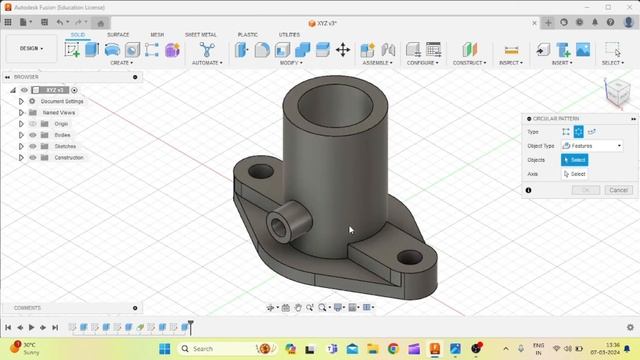Select the Create Sketch tool
640x360 pixels.
point(72,50)
